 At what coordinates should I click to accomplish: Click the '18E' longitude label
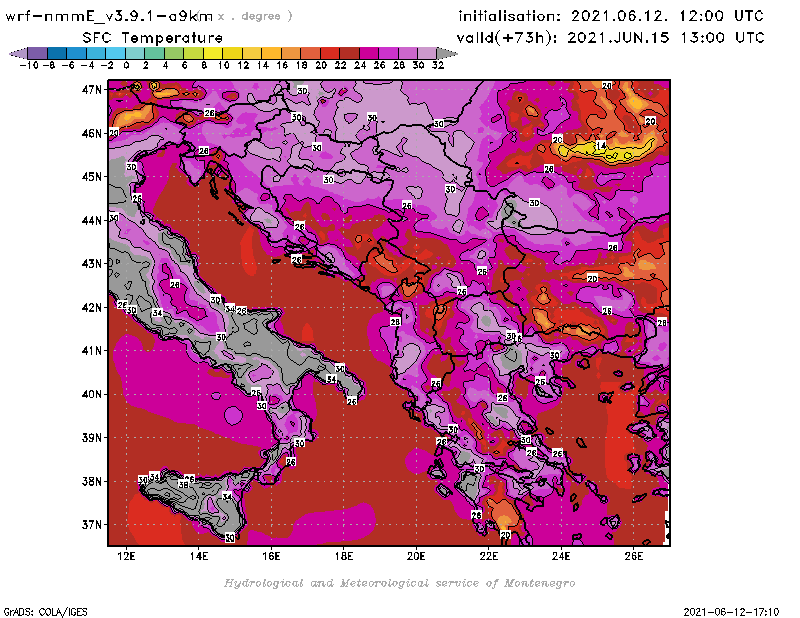(x=343, y=556)
